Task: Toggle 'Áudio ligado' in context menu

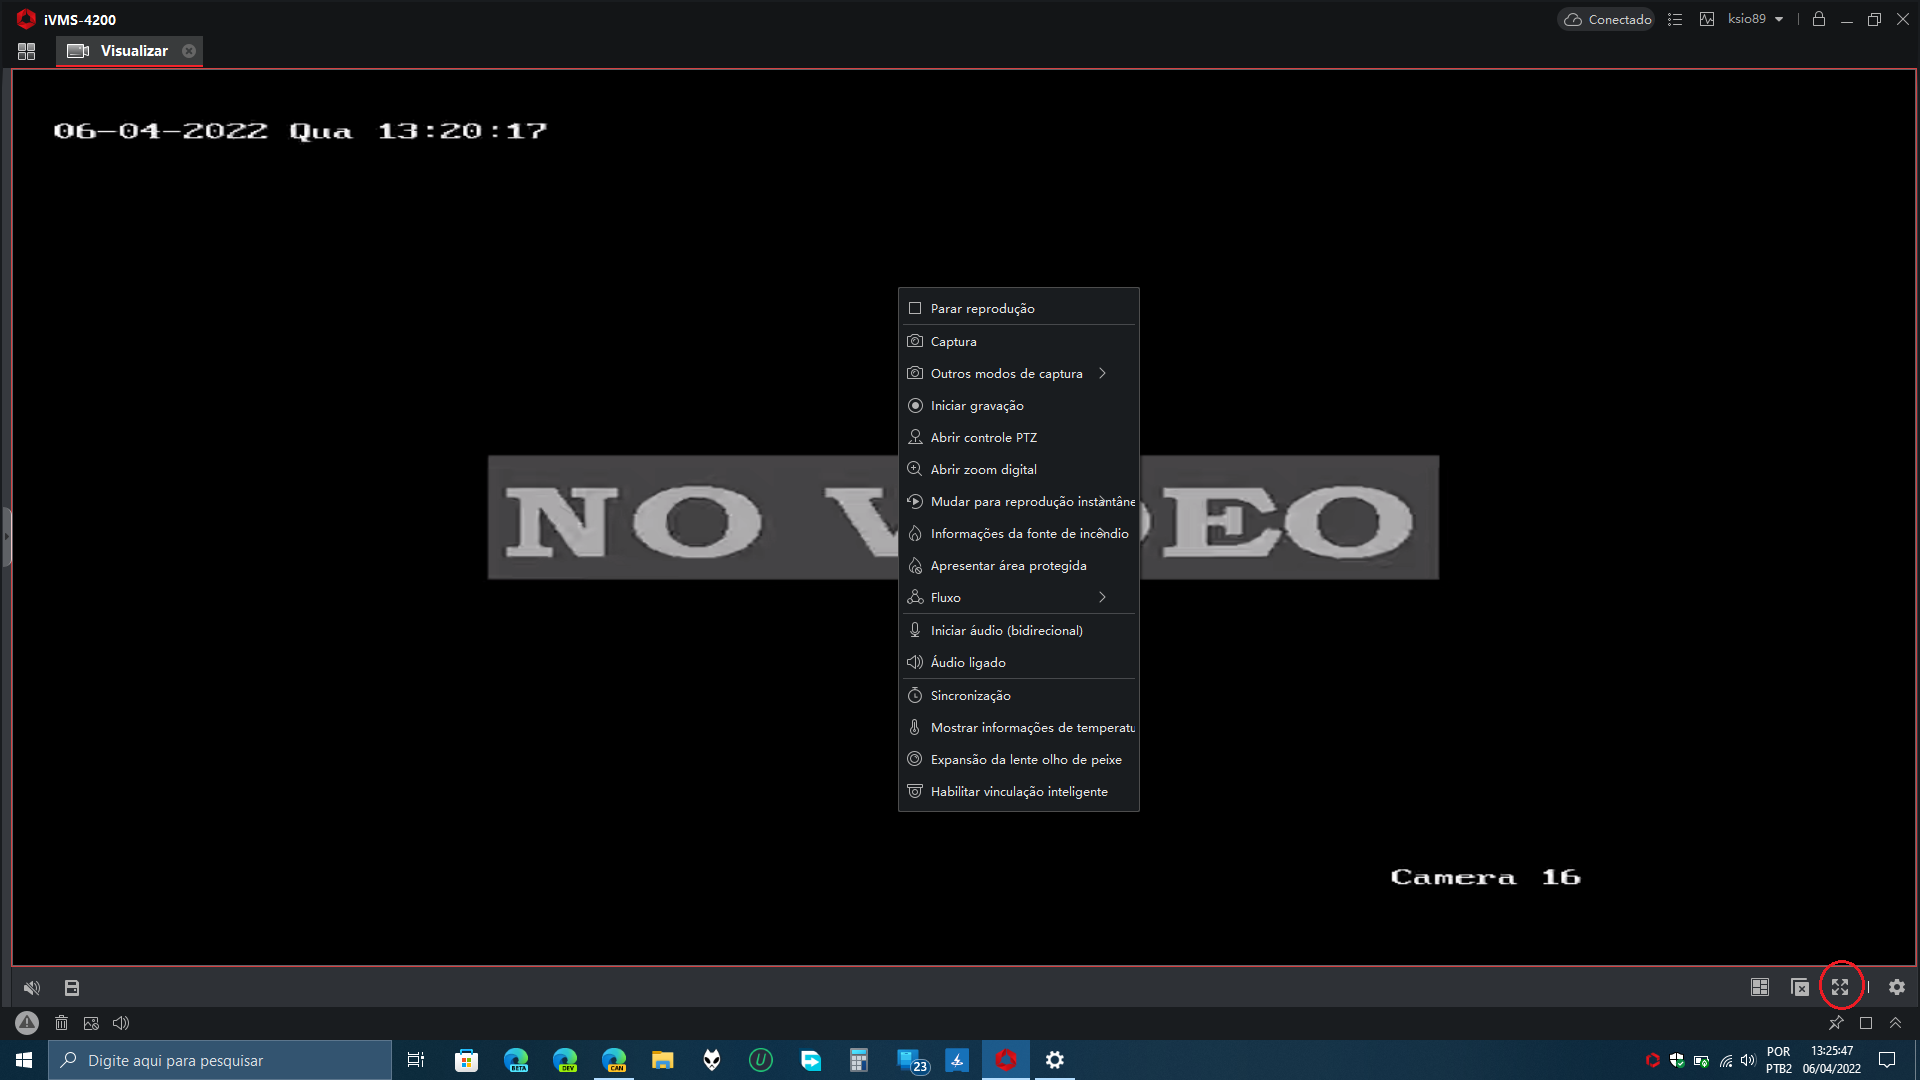Action: 967,662
